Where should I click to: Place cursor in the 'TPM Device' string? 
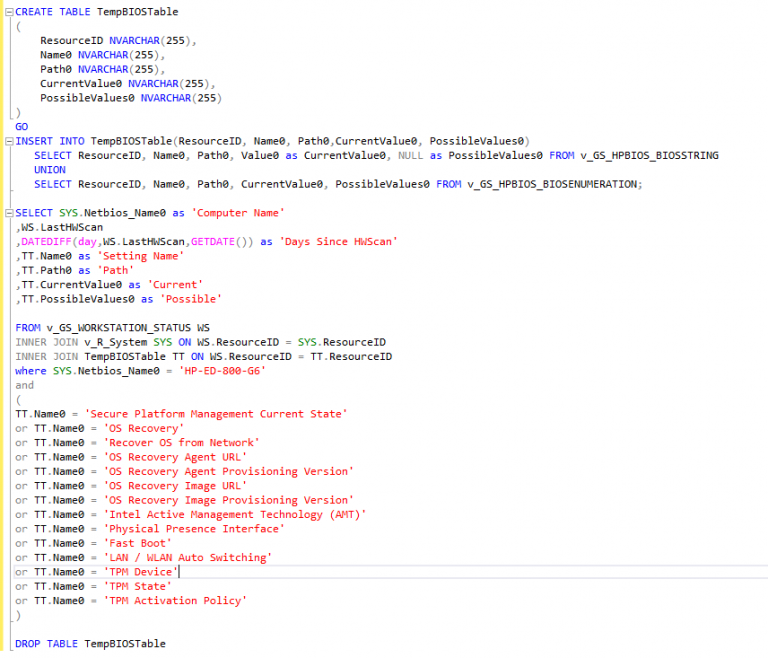point(140,572)
